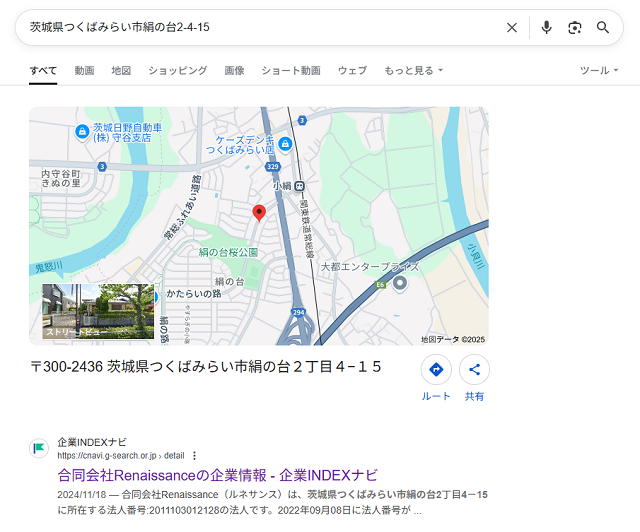Click the 大都エンタープライズ map marker
The image size is (640, 532).
coord(400,283)
